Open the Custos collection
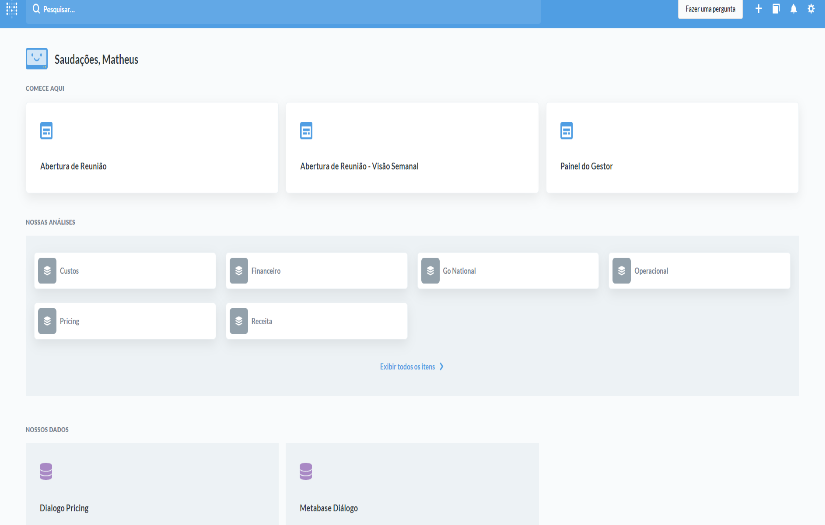 tap(125, 271)
